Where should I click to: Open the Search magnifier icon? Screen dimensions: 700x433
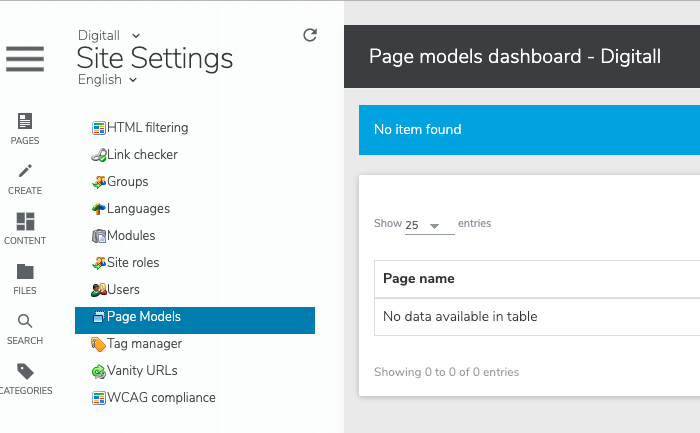pyautogui.click(x=25, y=321)
